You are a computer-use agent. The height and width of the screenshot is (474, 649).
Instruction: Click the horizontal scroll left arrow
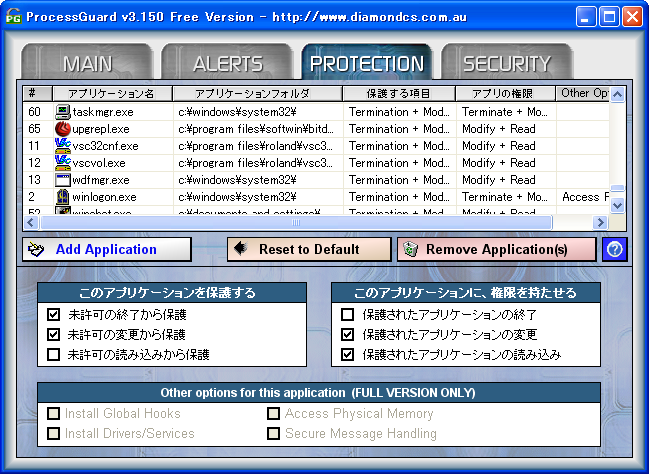[x=31, y=223]
